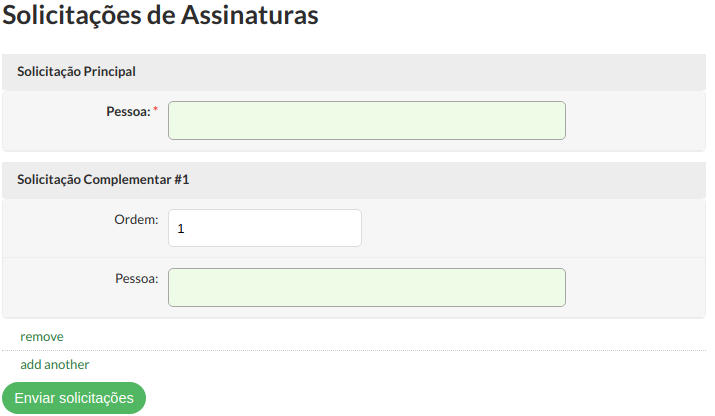Click the Pessoa label in the complementary request
Screen dimensions: 715x416
coord(136,278)
